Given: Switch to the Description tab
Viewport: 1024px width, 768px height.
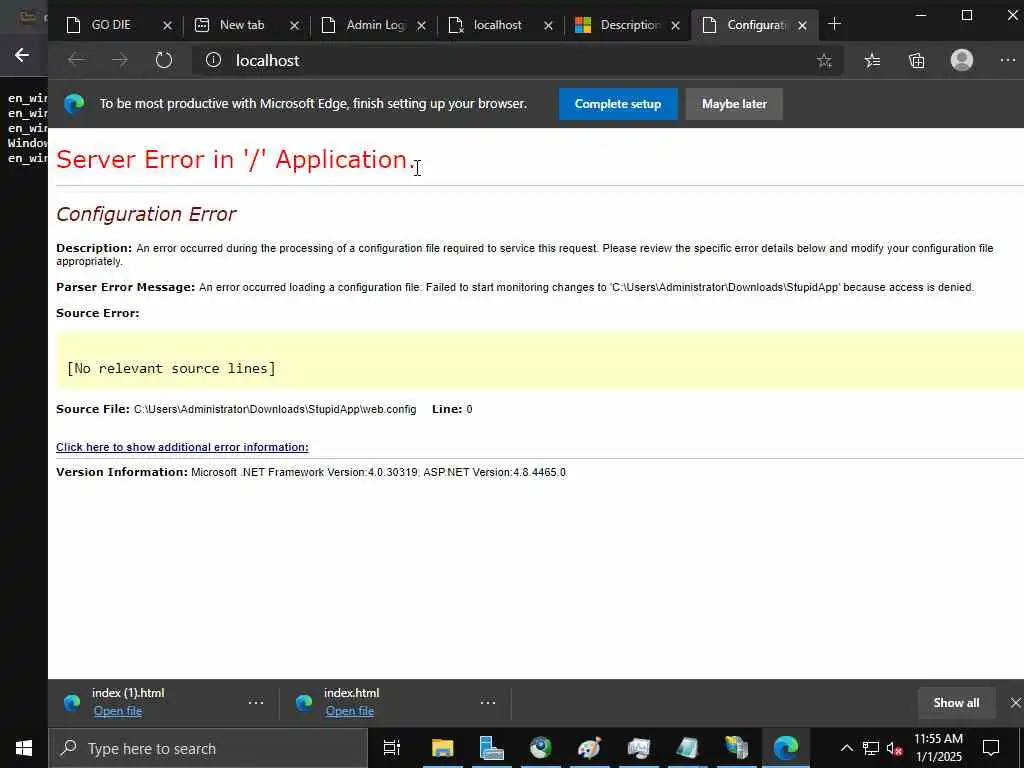Looking at the screenshot, I should (x=630, y=25).
